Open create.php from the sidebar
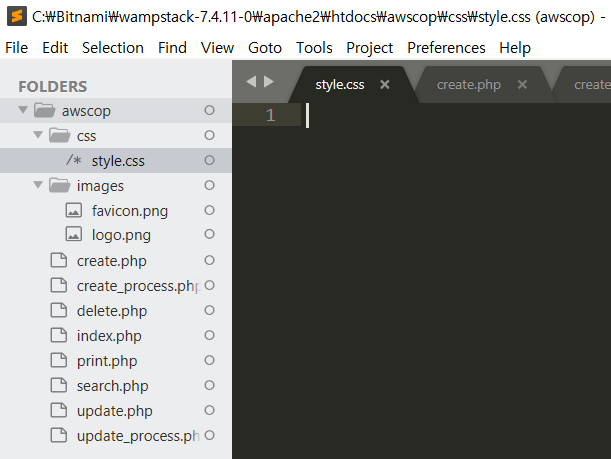This screenshot has width=611, height=459. pos(111,261)
